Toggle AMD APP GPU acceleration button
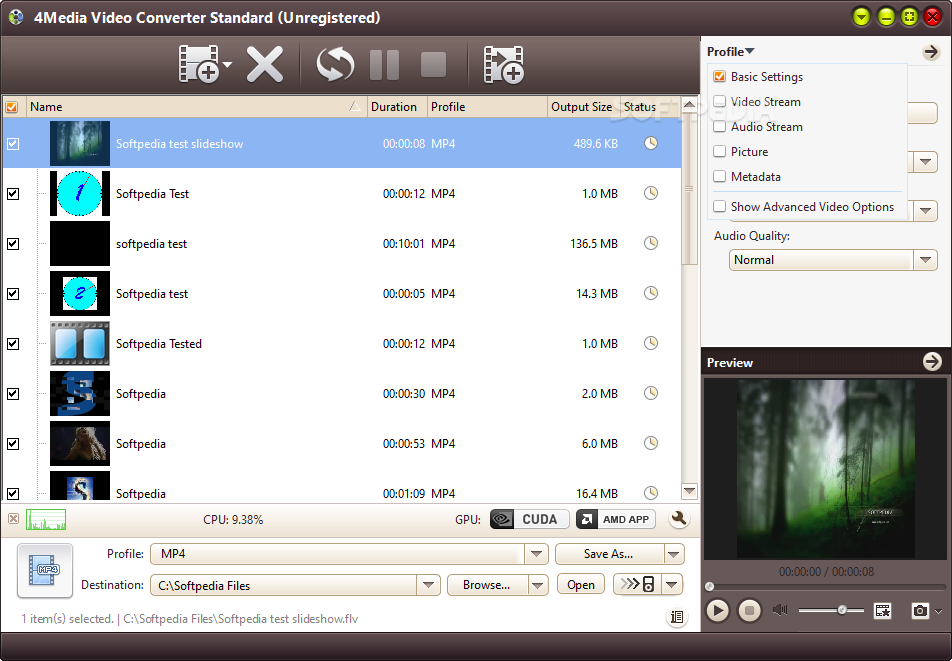This screenshot has height=661, width=952. [616, 520]
